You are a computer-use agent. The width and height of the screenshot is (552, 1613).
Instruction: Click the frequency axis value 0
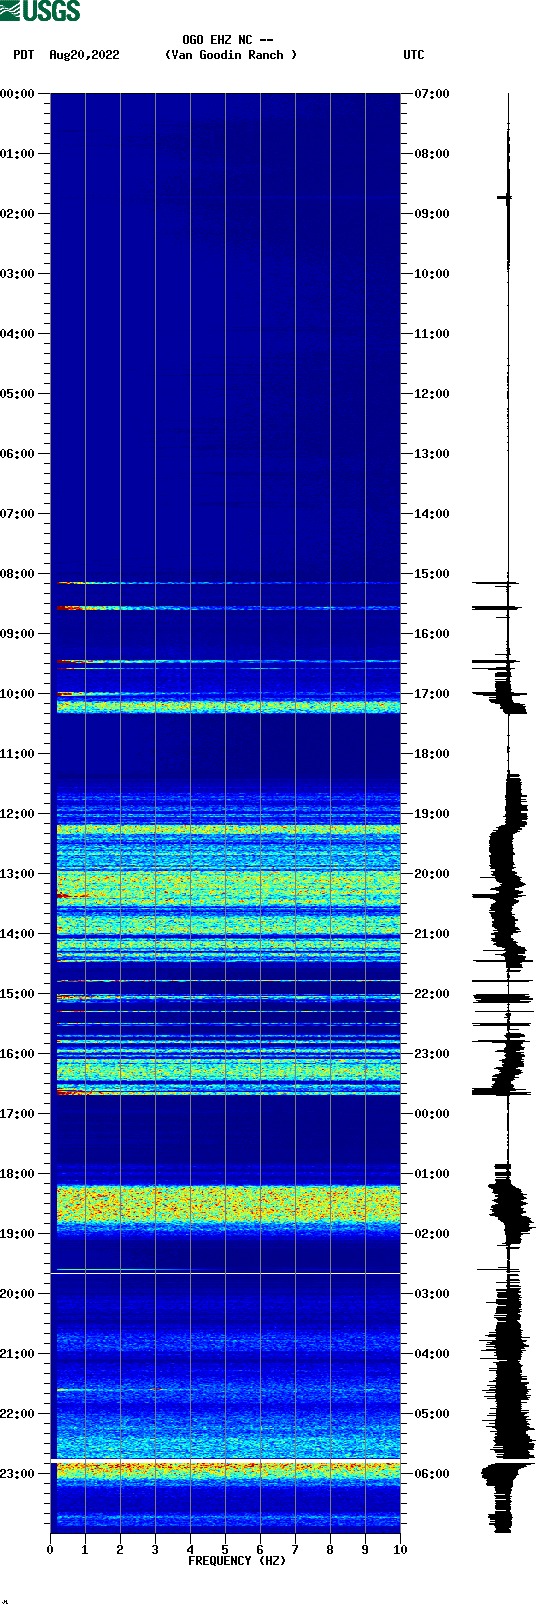pyautogui.click(x=50, y=1550)
